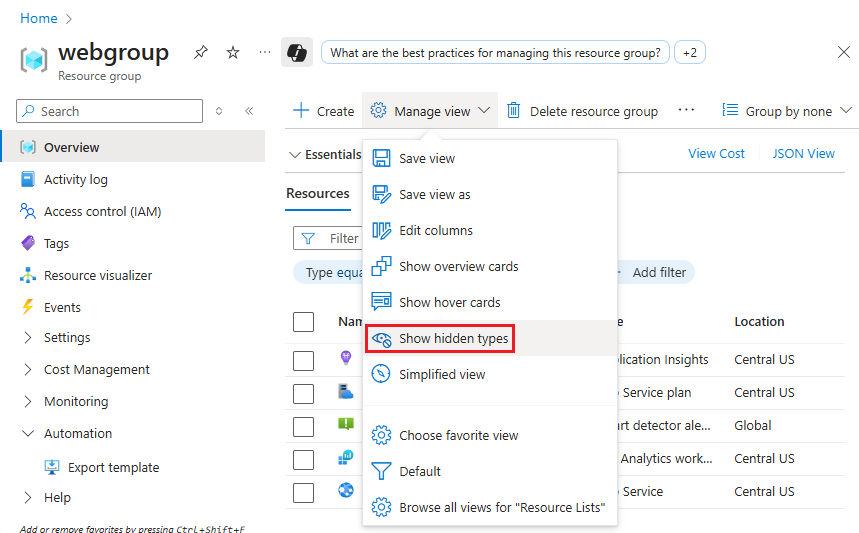The width and height of the screenshot is (859, 533).
Task: Open Access control (IAM)
Action: point(102,211)
